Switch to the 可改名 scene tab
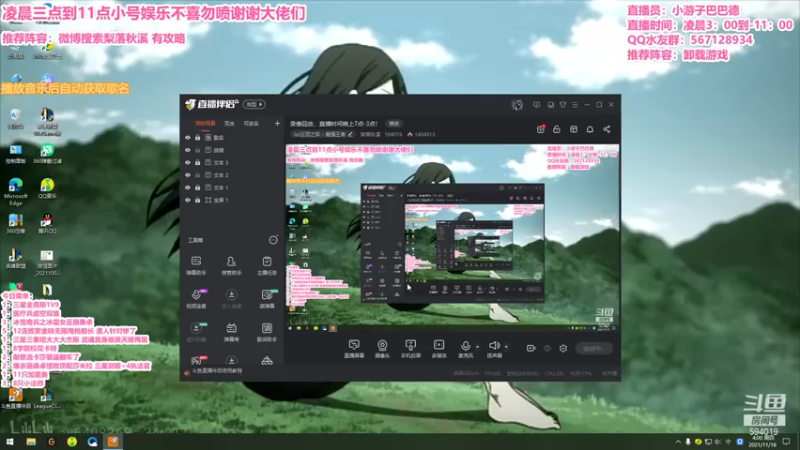 [x=251, y=123]
